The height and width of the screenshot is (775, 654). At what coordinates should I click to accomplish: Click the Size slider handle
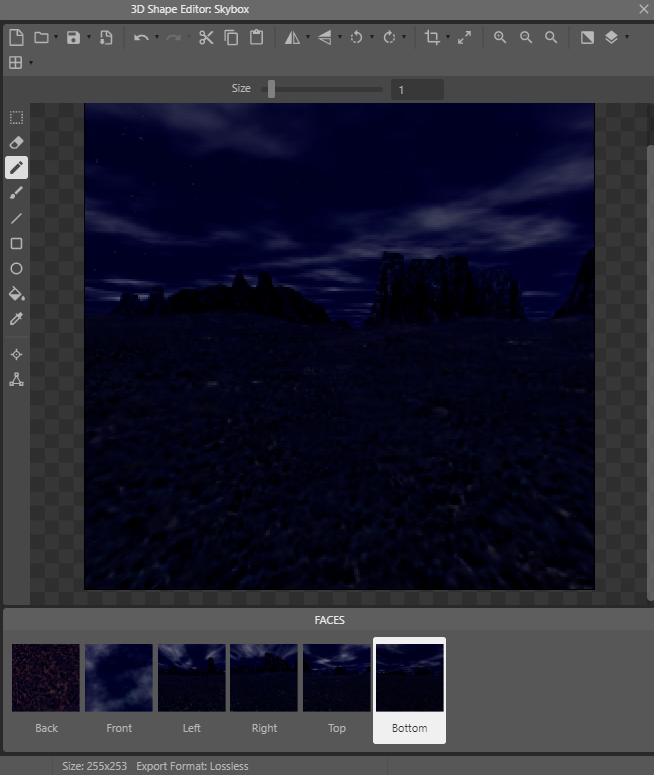271,89
